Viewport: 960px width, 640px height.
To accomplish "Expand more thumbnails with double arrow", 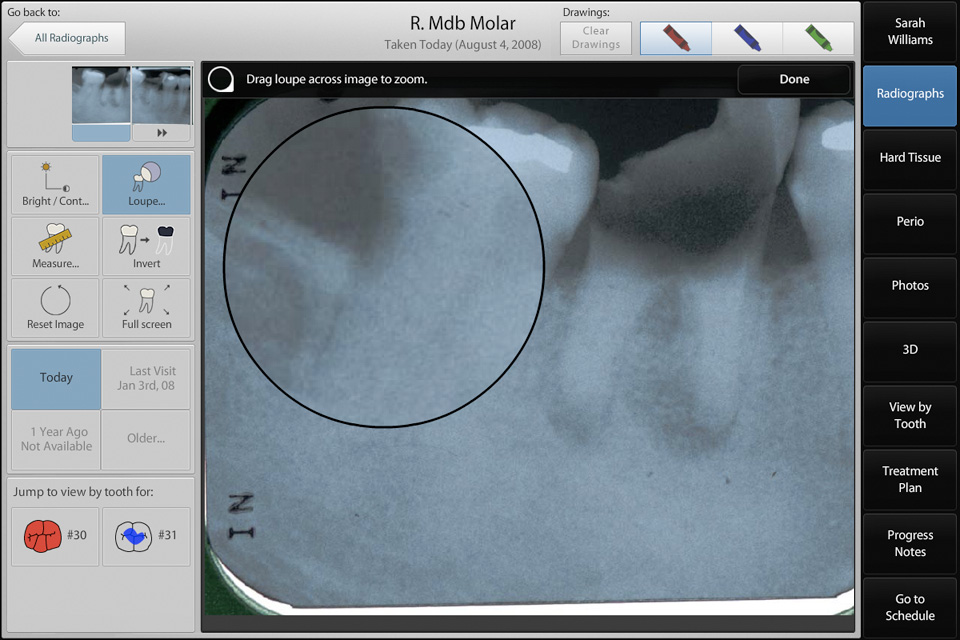I will [161, 132].
